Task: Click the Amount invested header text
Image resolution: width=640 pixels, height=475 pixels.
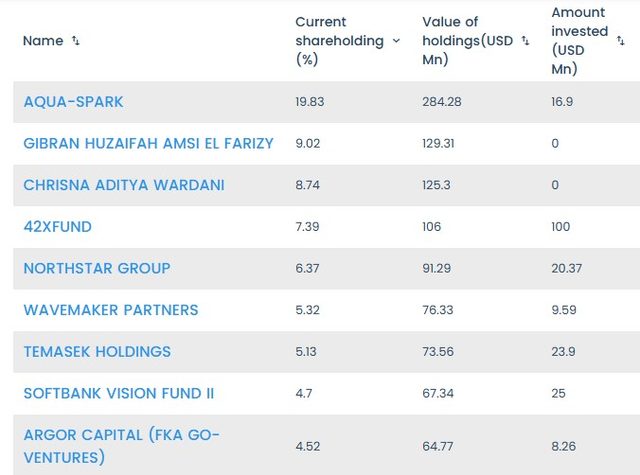Action: 579,41
